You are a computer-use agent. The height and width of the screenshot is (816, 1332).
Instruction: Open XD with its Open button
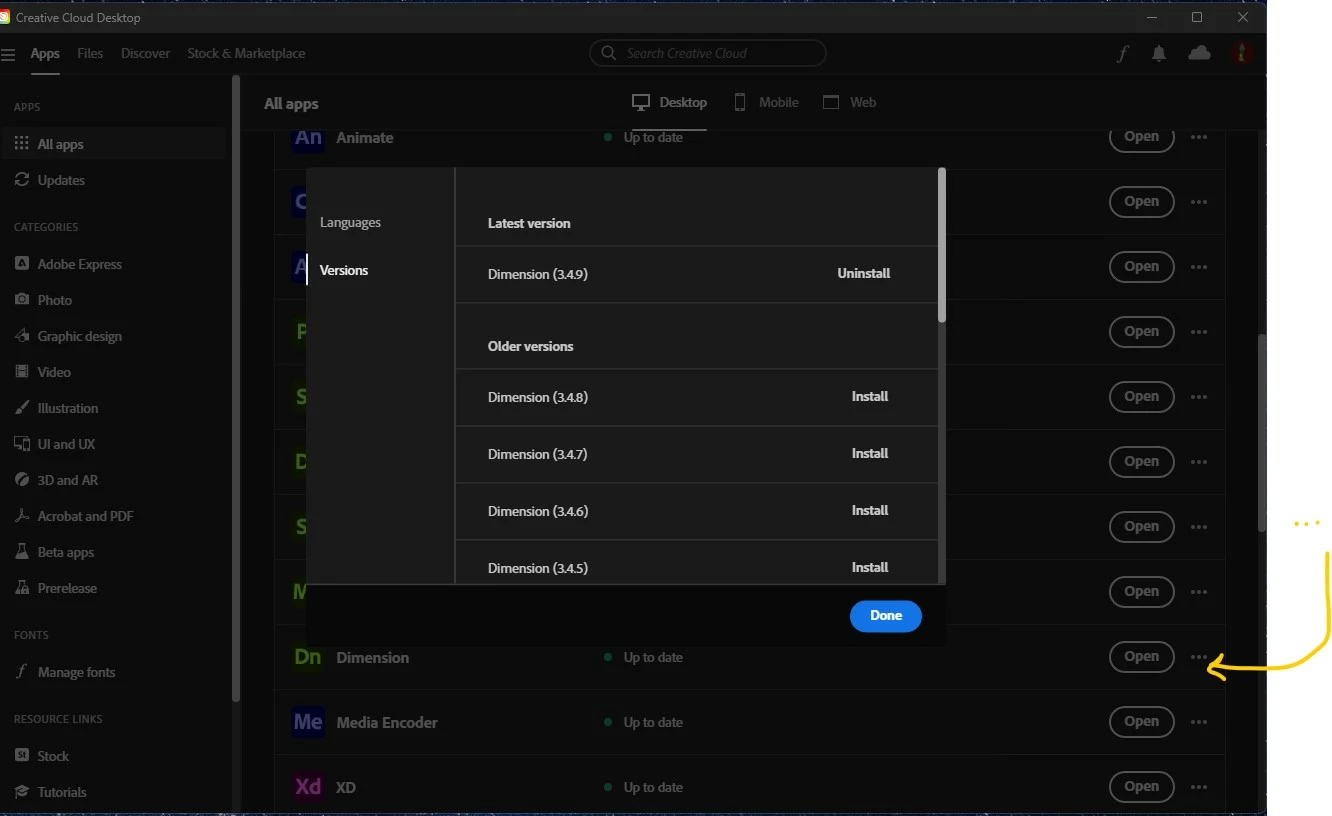(1142, 787)
